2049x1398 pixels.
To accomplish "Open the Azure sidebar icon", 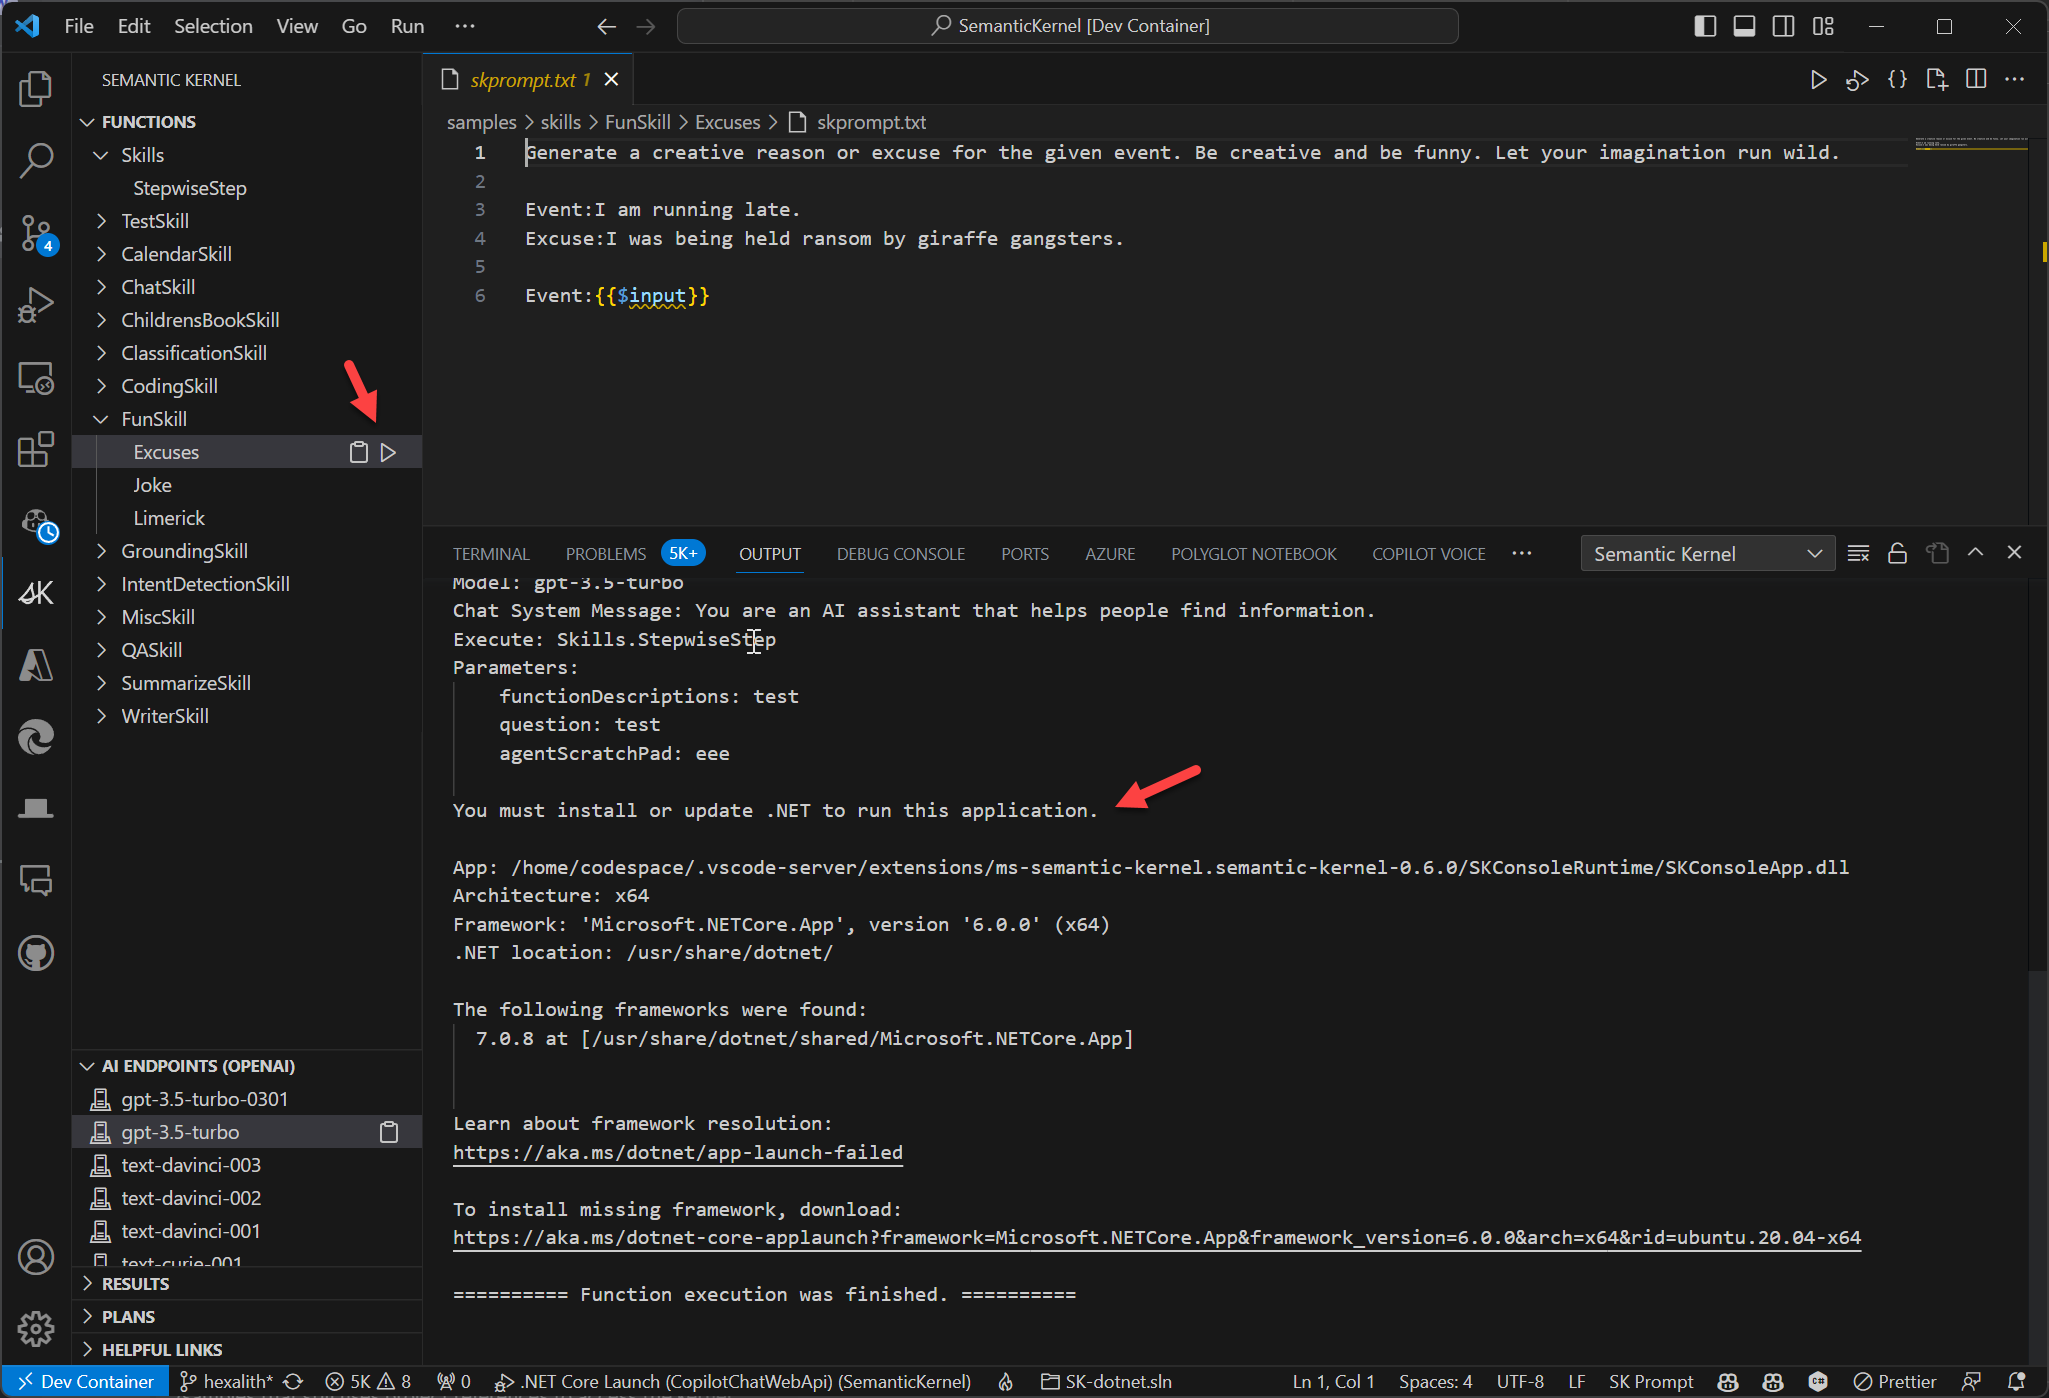I will pyautogui.click(x=36, y=665).
